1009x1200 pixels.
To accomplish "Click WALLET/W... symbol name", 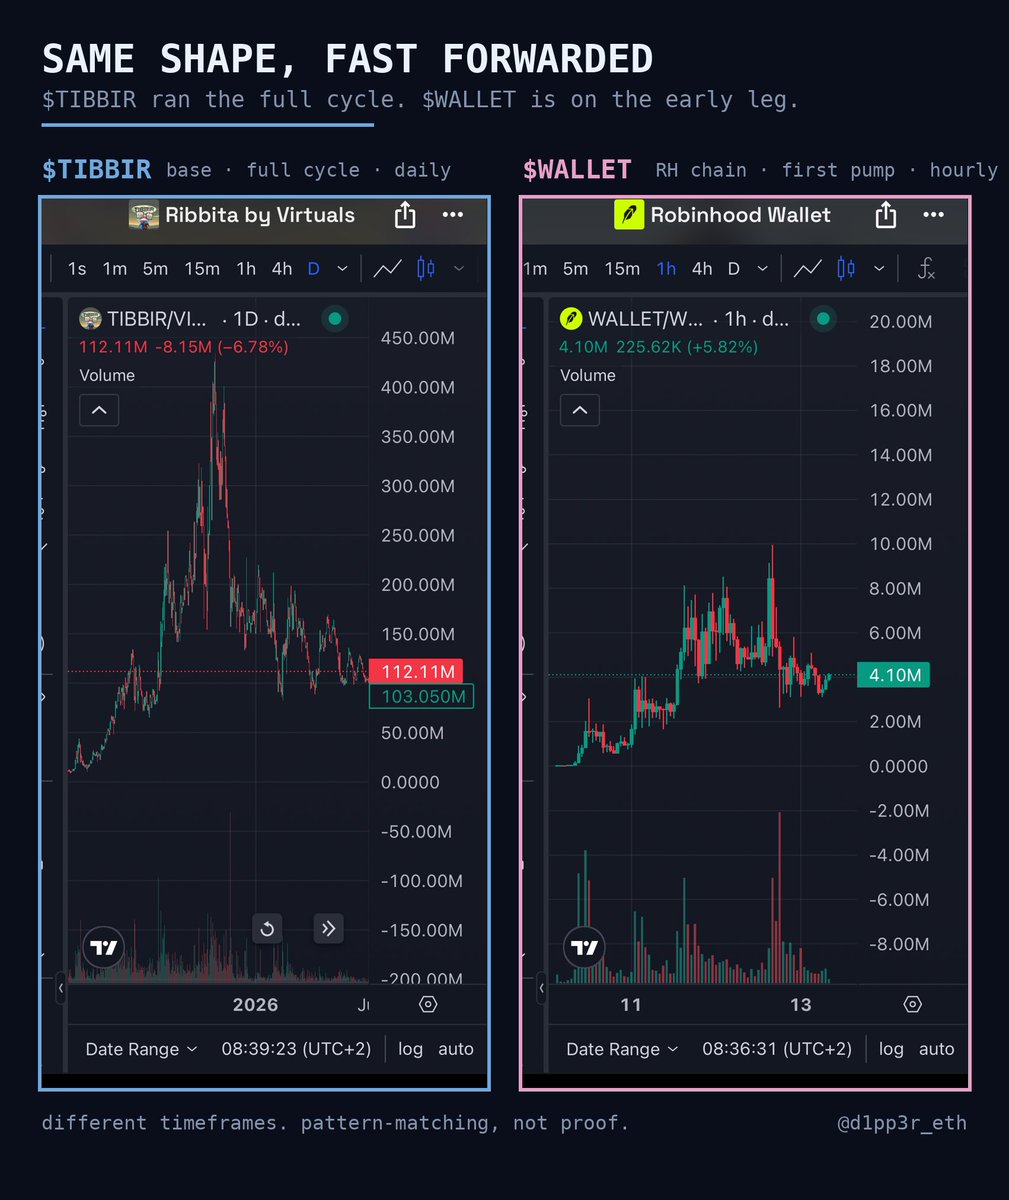I will pos(645,319).
